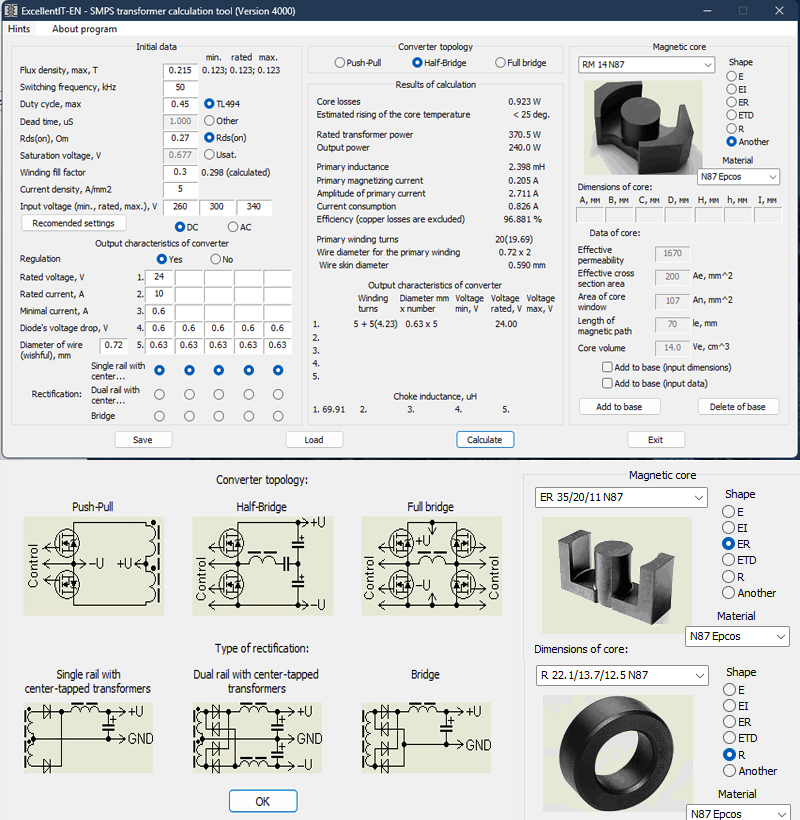Select AC input voltage option
Image resolution: width=800 pixels, height=820 pixels.
tap(233, 227)
